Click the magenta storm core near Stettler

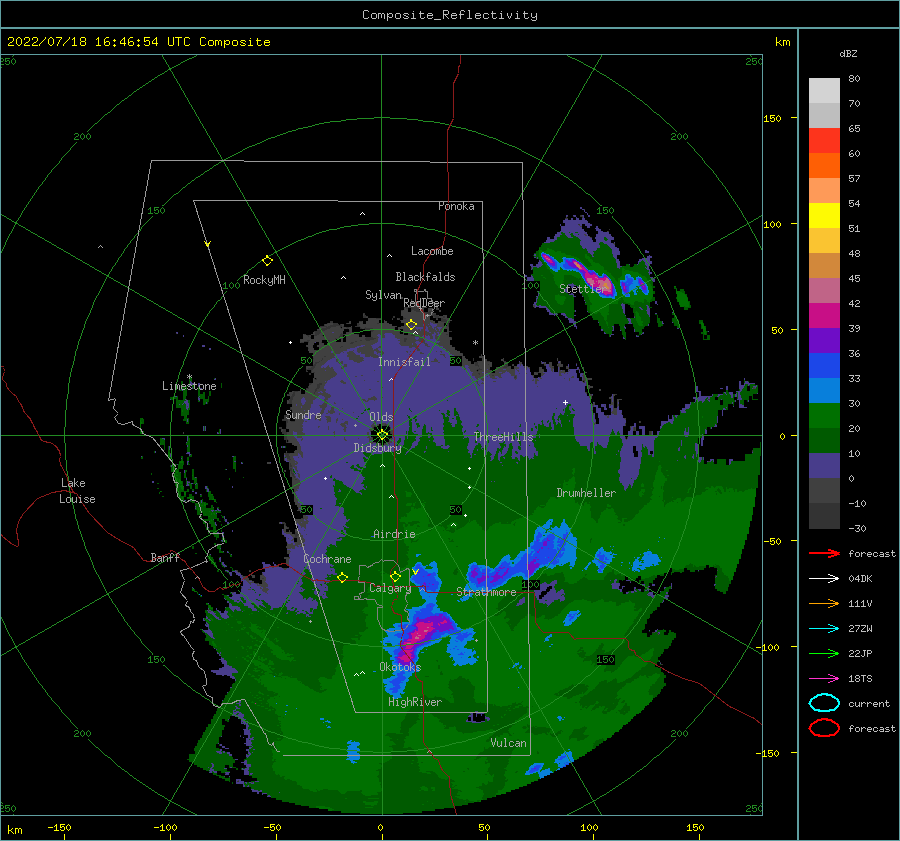(x=600, y=281)
